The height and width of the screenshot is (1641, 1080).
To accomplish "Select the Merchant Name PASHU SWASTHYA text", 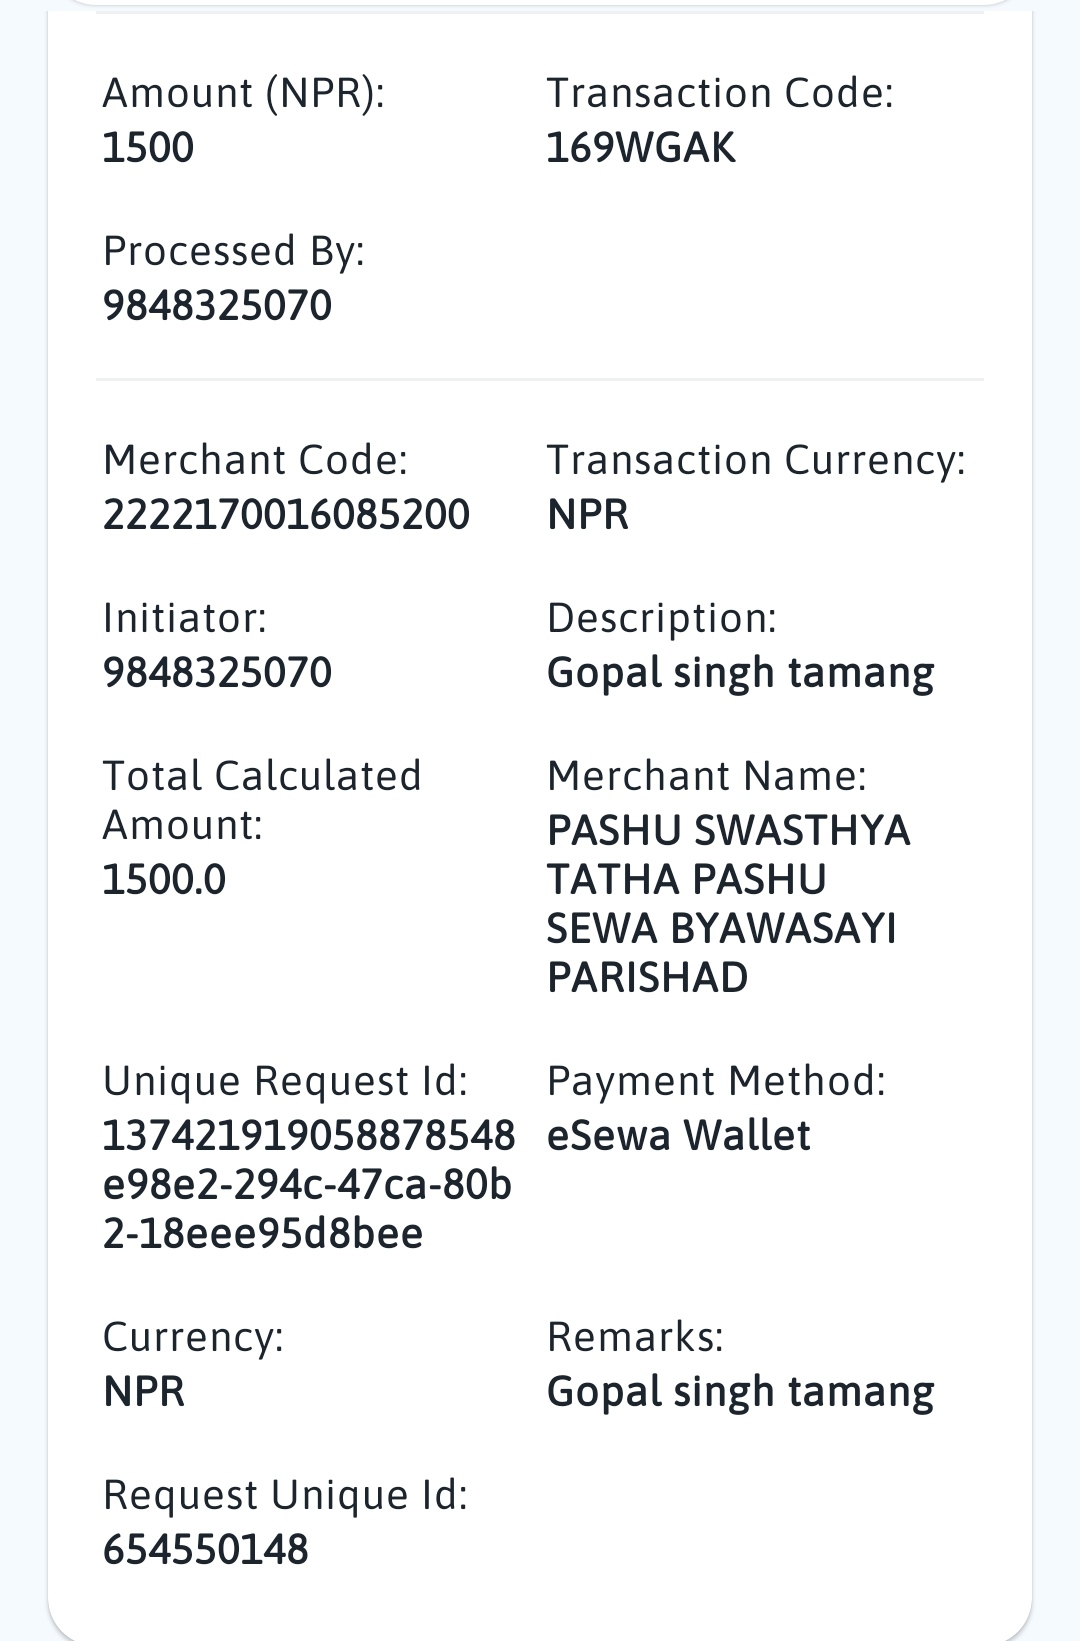I will 728,904.
